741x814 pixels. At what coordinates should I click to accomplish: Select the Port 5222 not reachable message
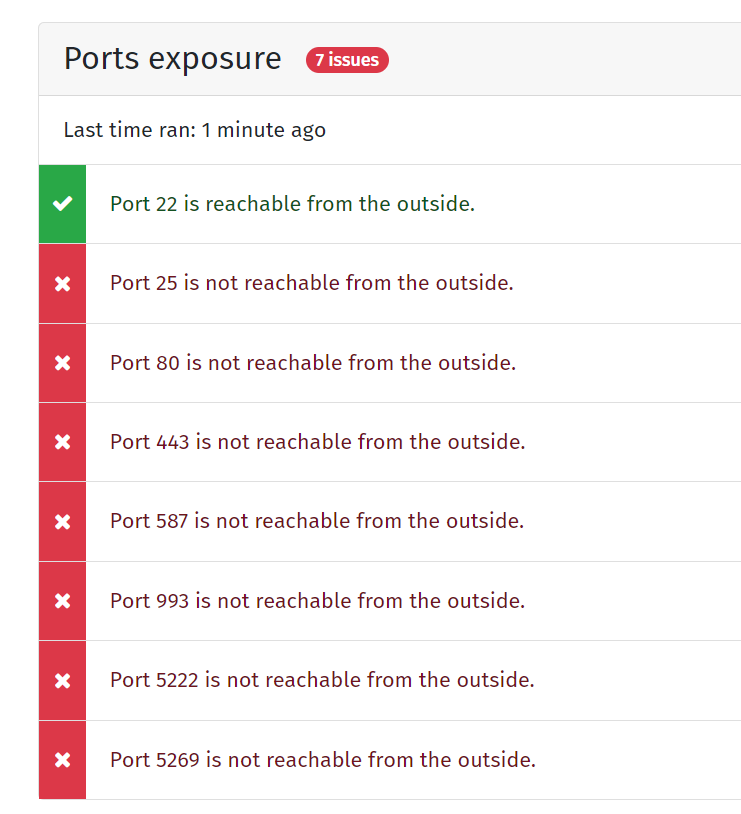tap(322, 680)
